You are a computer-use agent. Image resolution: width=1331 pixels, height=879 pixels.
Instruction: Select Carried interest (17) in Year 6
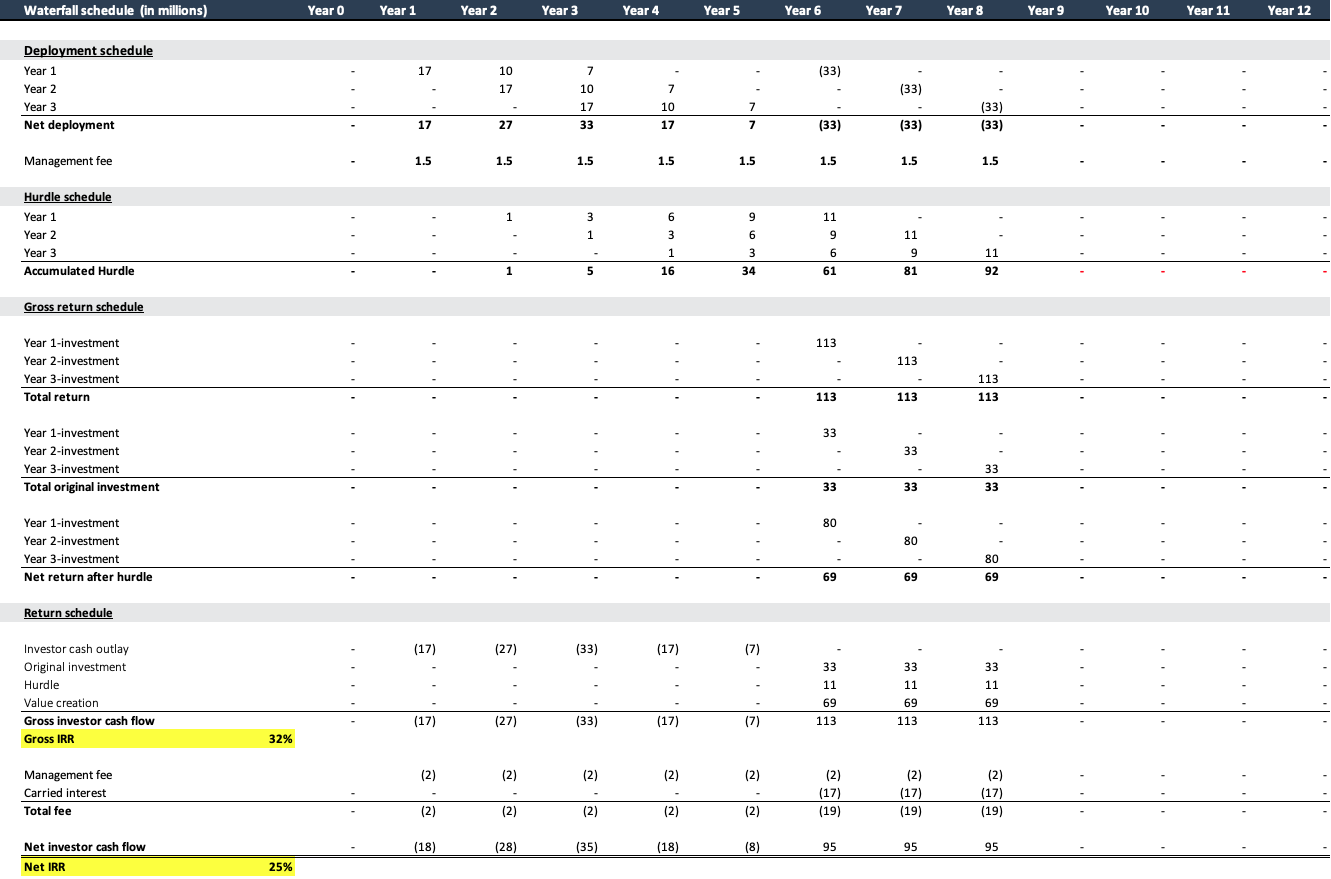[x=828, y=793]
